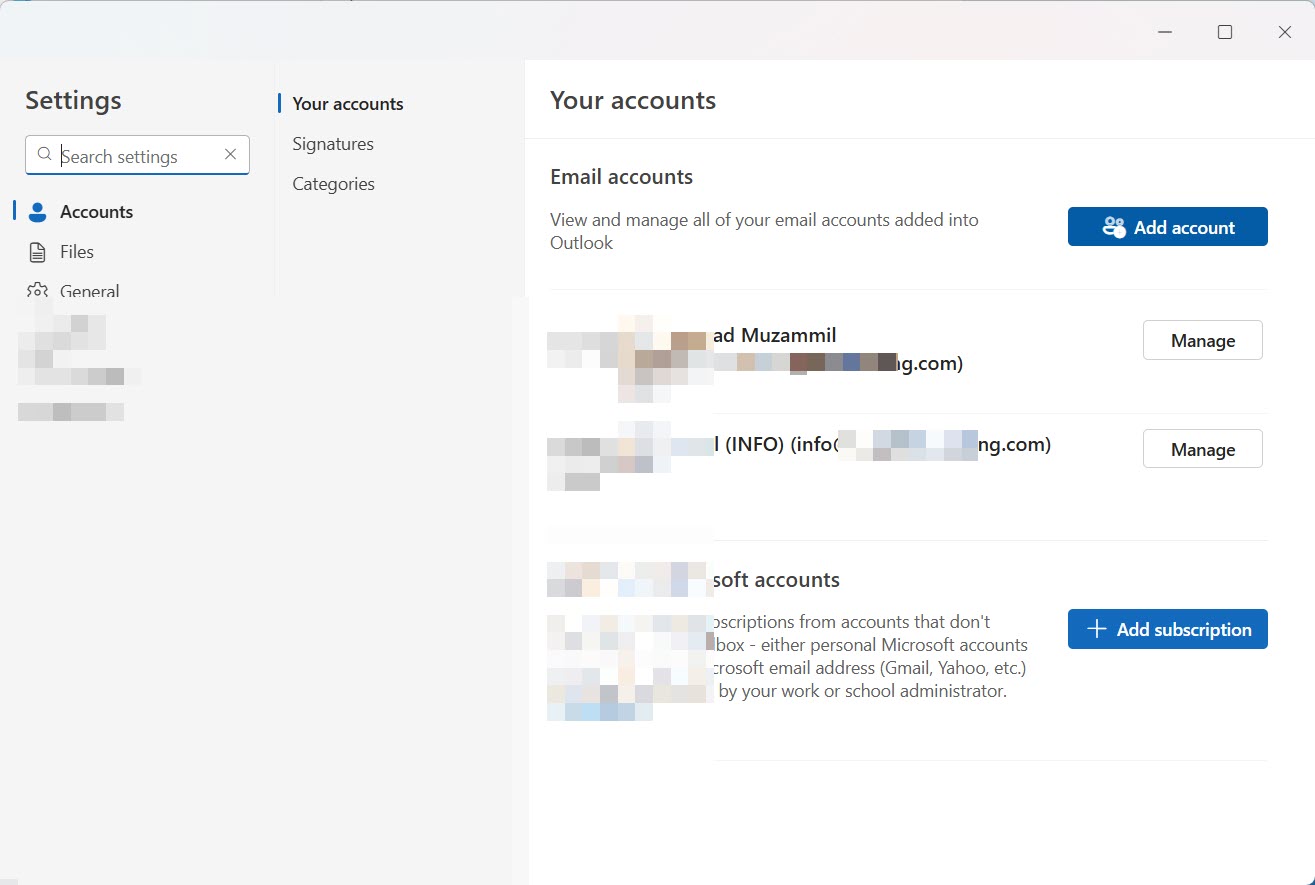Clear the search box via the X icon

(x=230, y=155)
